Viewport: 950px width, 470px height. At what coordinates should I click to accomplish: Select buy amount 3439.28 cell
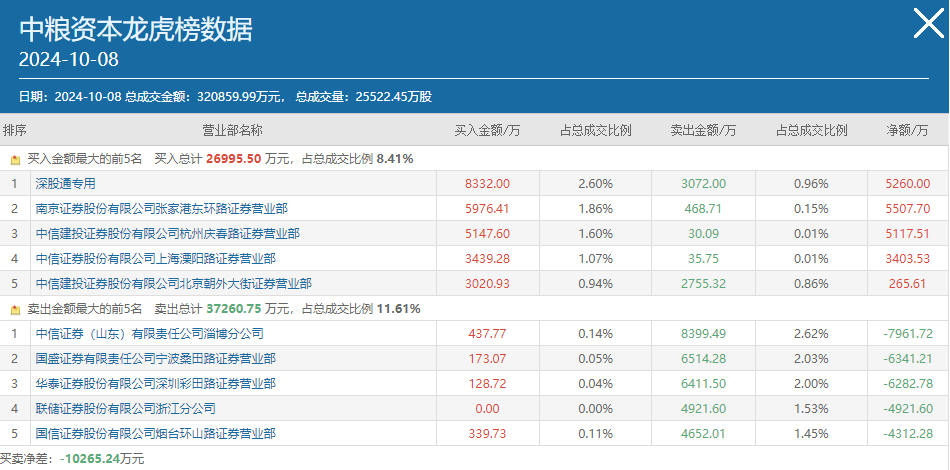click(488, 259)
